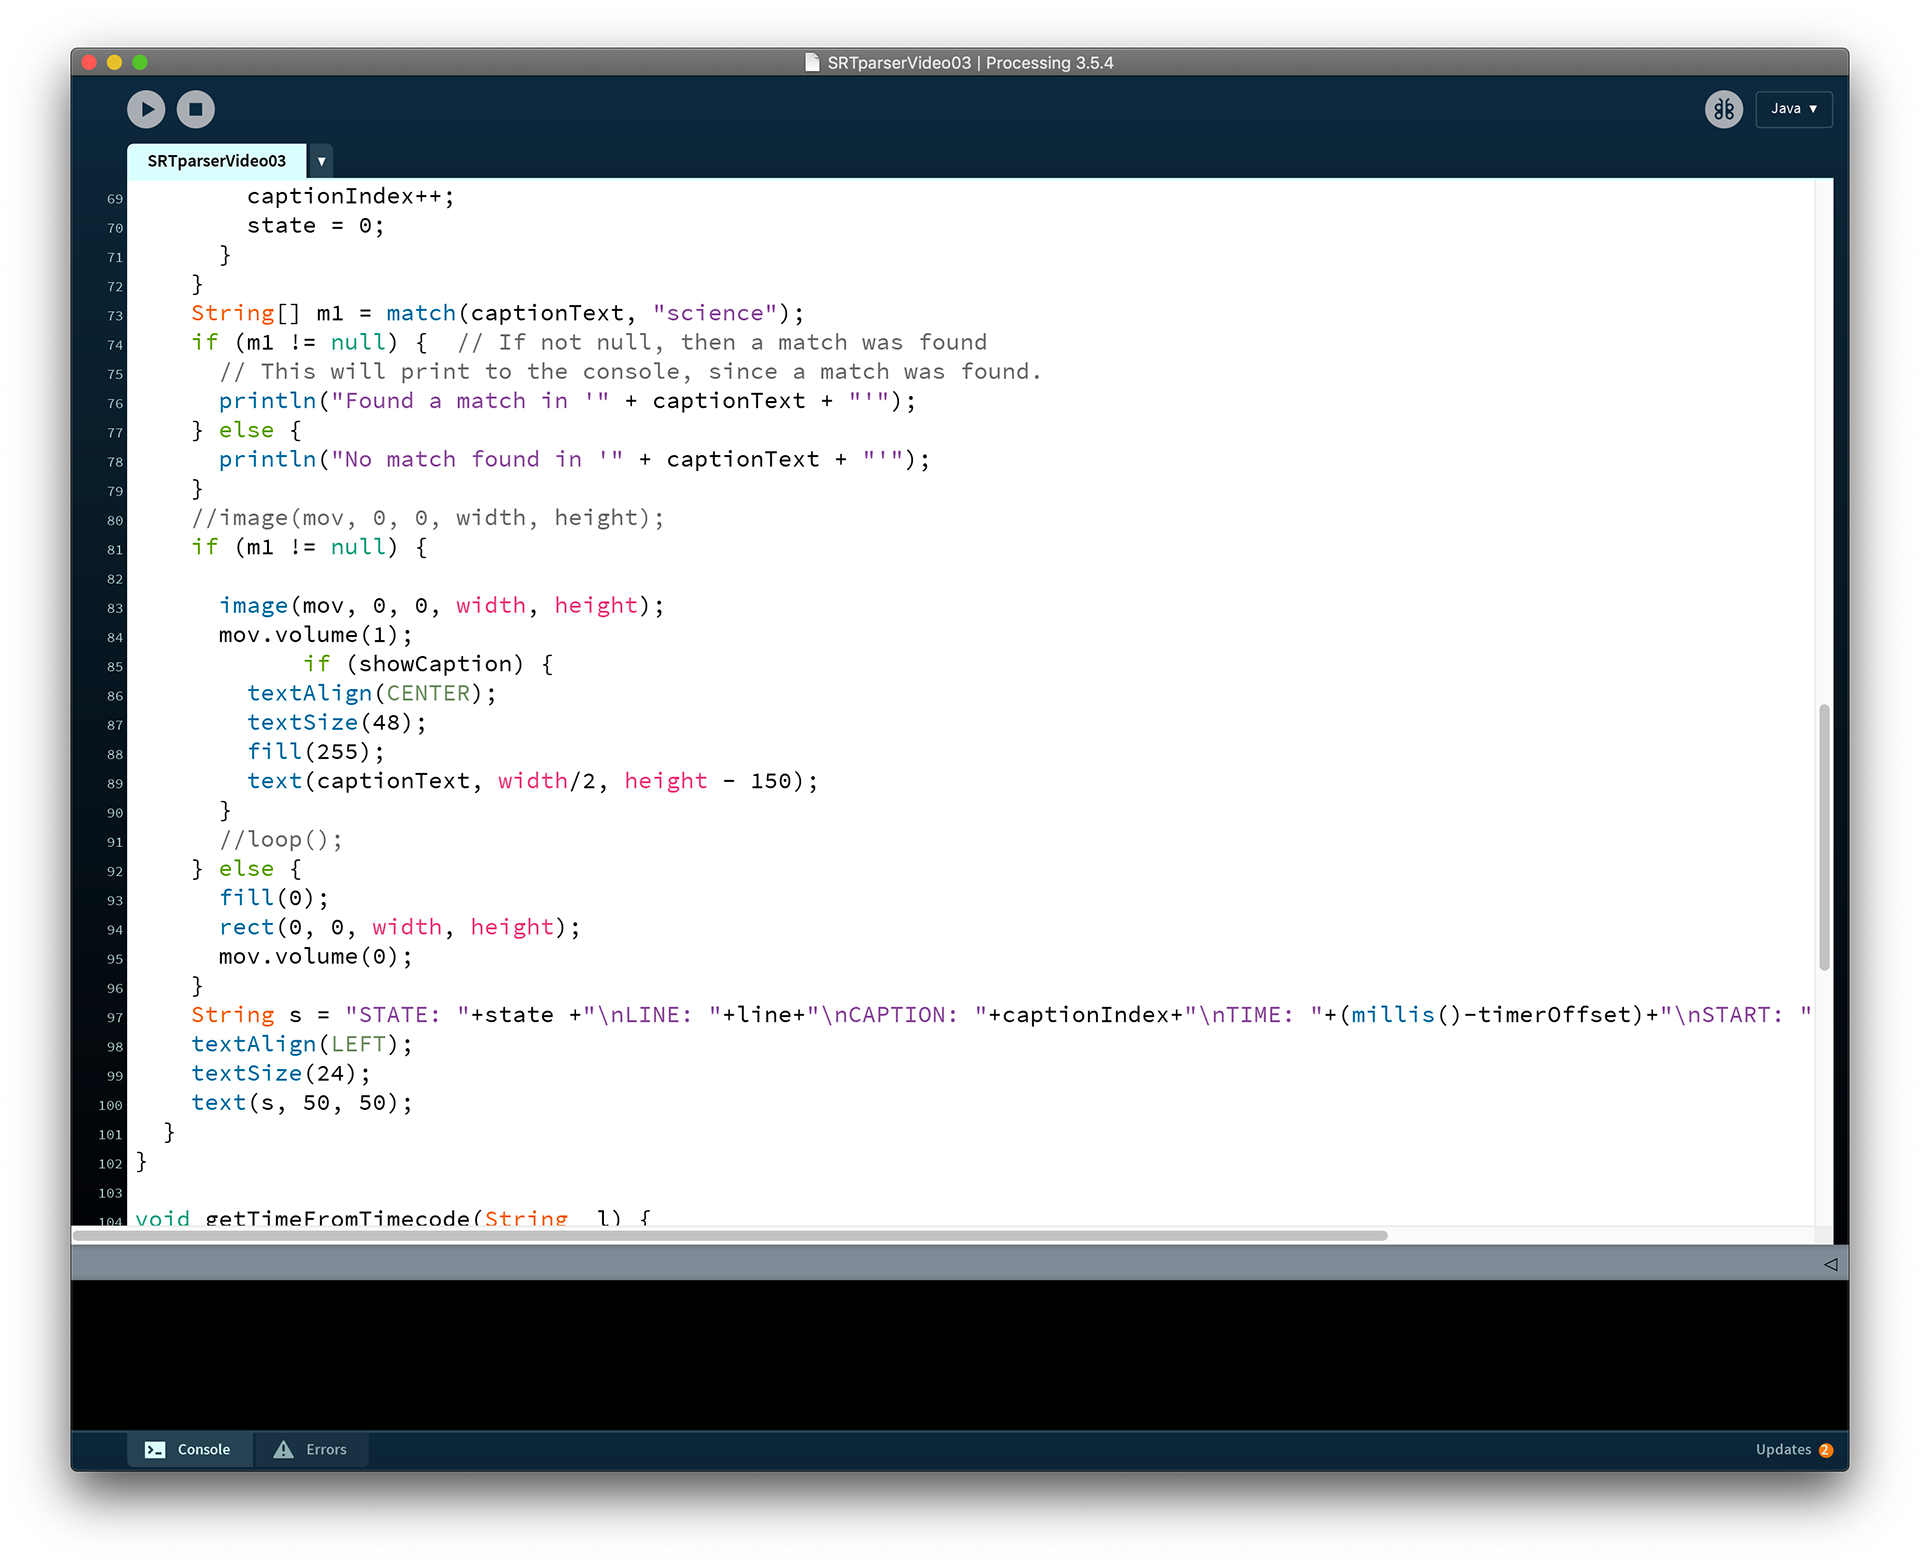
Task: Open the tab arrow menu beside SRTparserVideo03
Action: pos(321,161)
